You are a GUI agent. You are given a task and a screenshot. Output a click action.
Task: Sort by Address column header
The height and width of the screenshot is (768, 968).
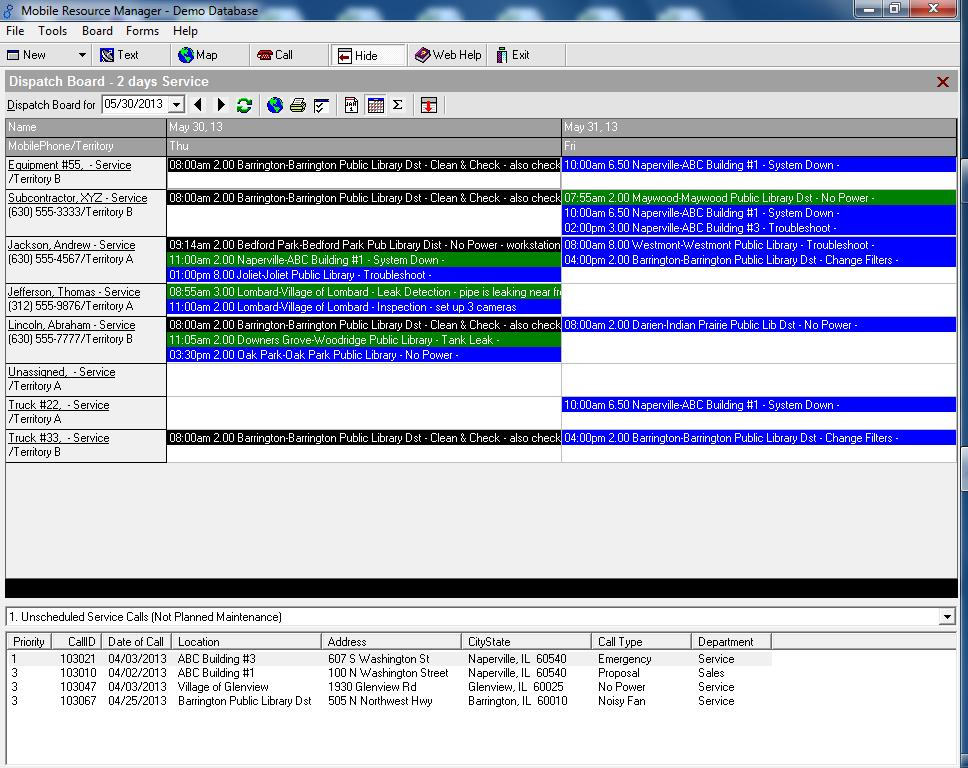tap(391, 641)
